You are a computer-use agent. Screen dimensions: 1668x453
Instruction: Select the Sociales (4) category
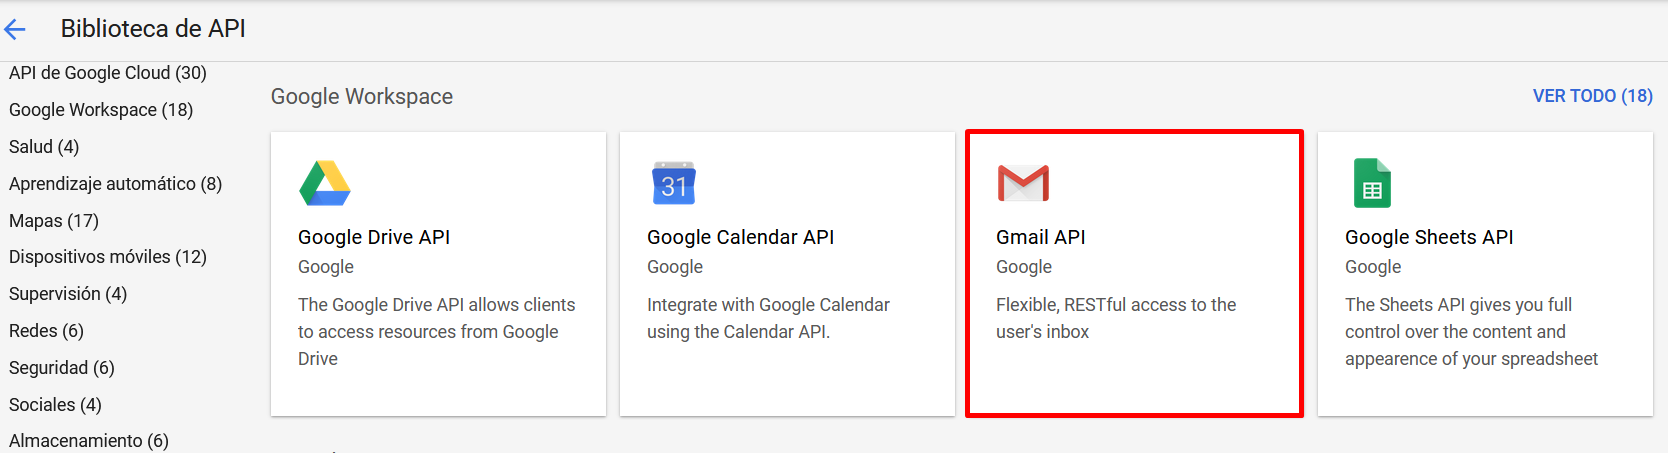pyautogui.click(x=55, y=405)
